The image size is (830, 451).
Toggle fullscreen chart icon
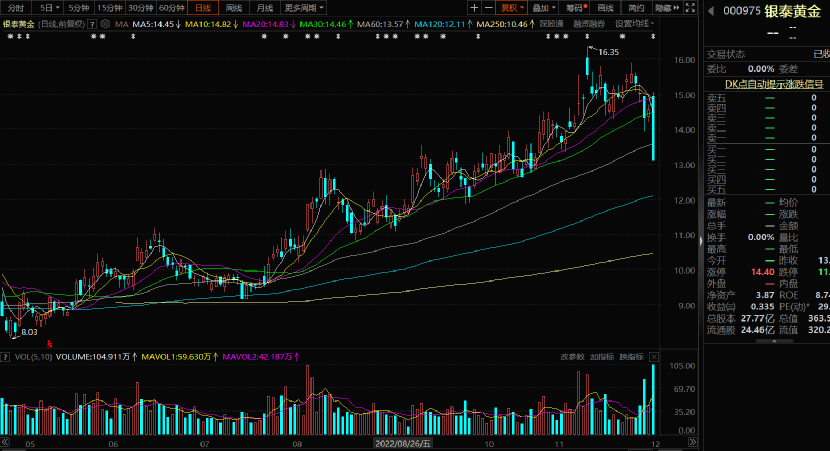tap(690, 8)
